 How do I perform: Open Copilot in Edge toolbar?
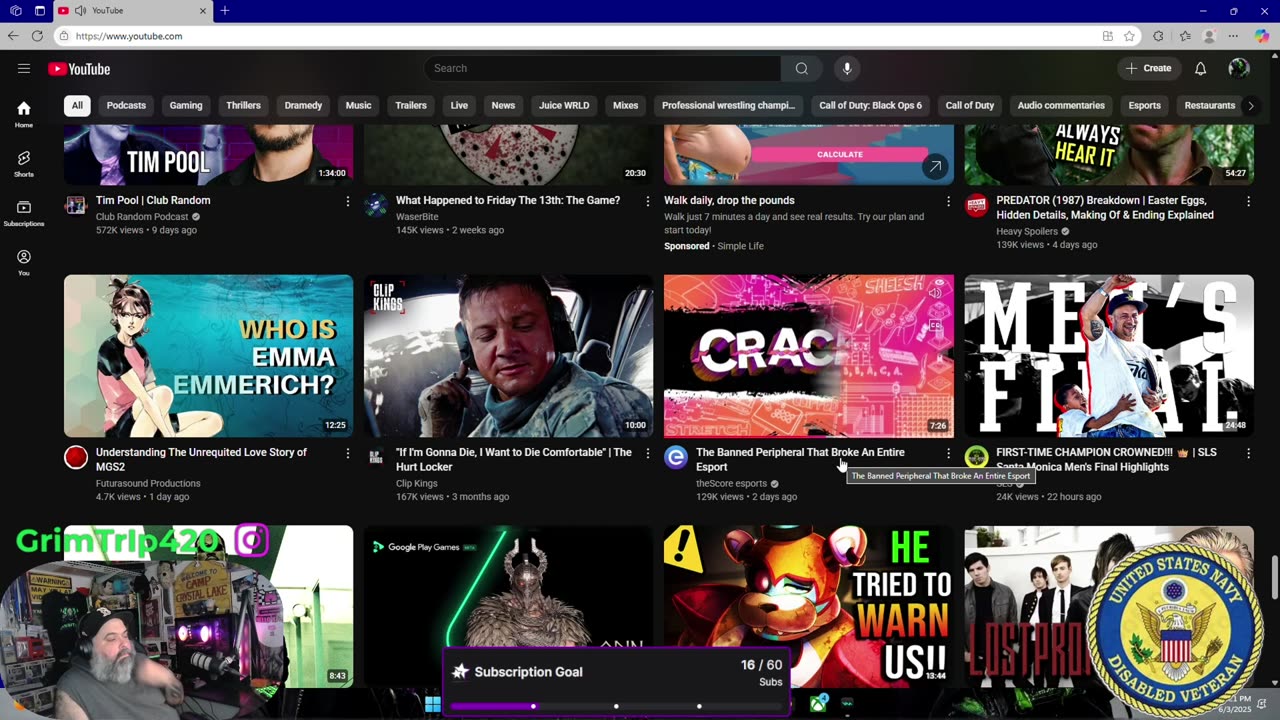[1260, 36]
